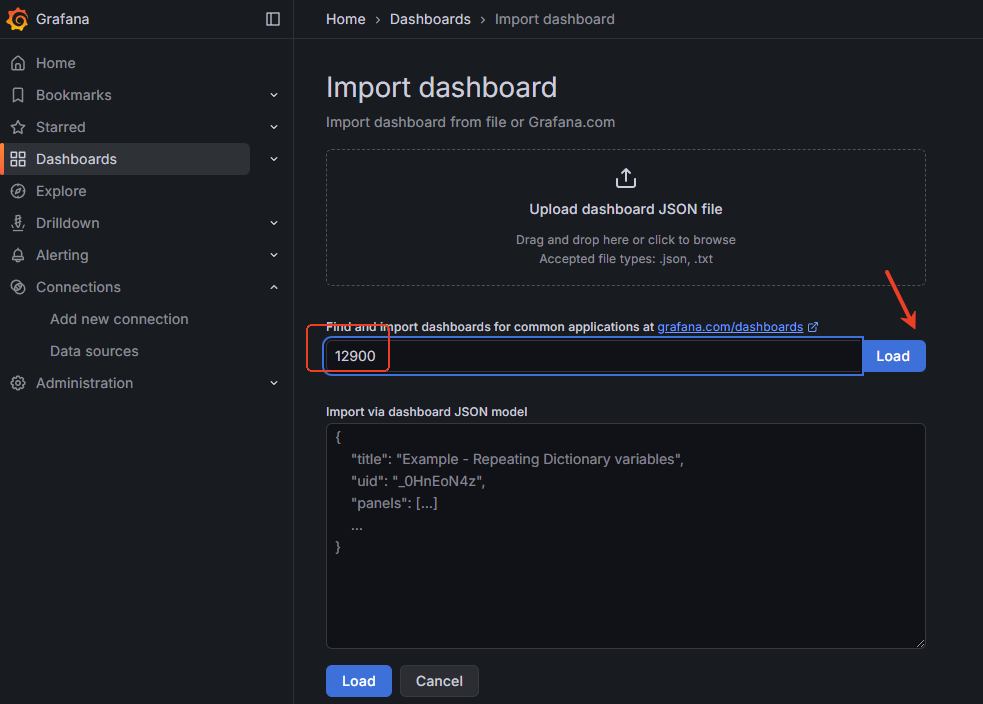The image size is (983, 704).
Task: Go to Starred in the sidebar
Action: [60, 127]
